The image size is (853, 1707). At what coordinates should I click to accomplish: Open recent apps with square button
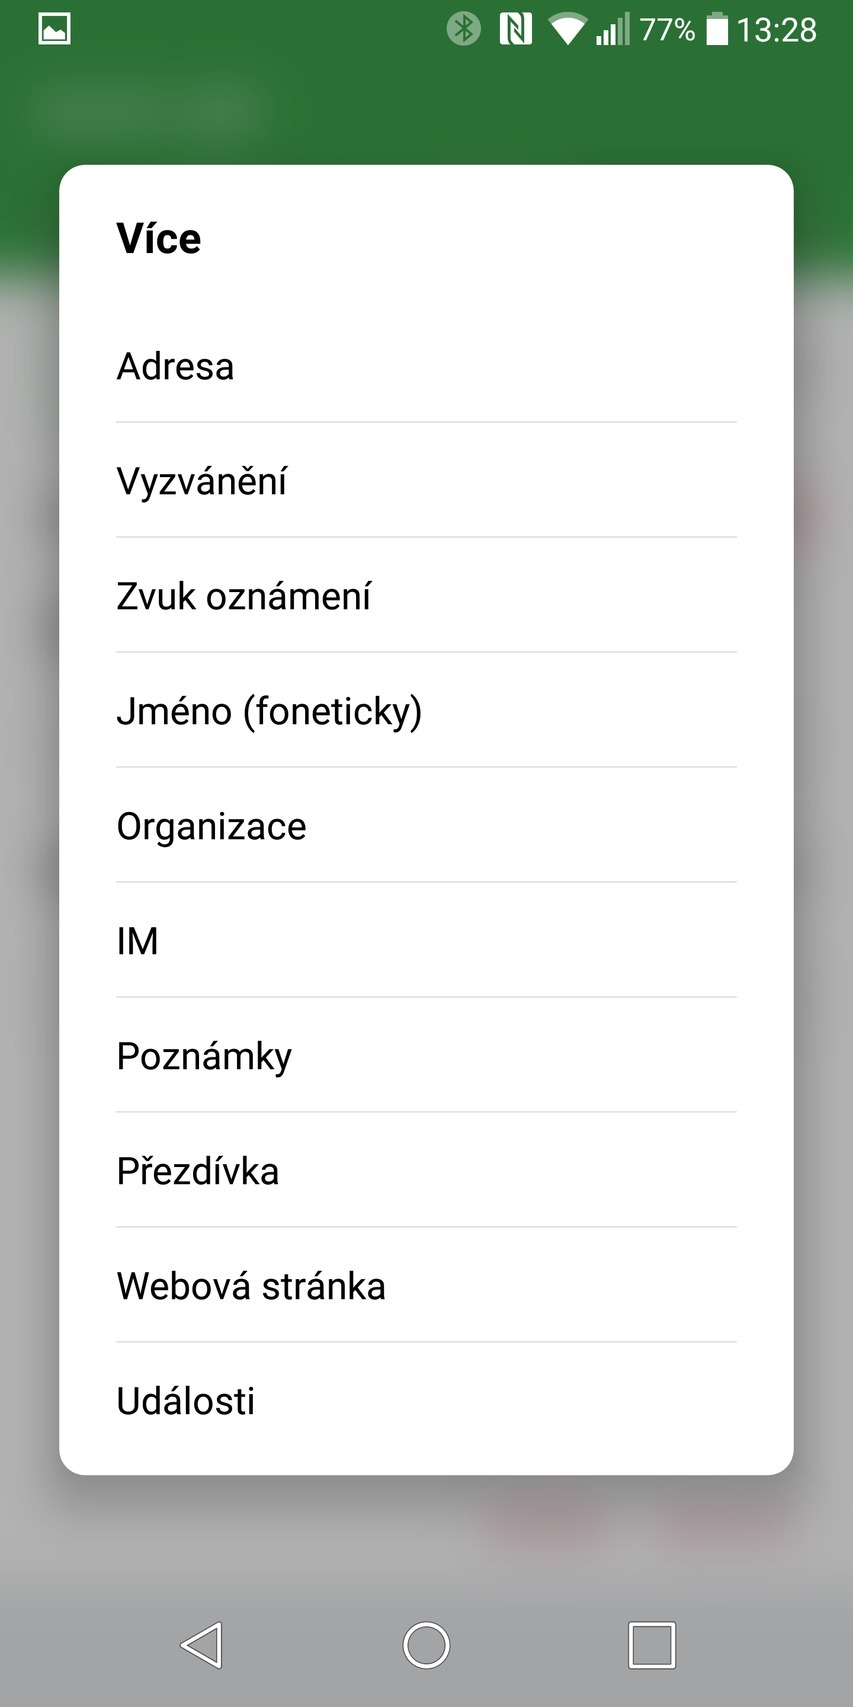[x=652, y=1645]
